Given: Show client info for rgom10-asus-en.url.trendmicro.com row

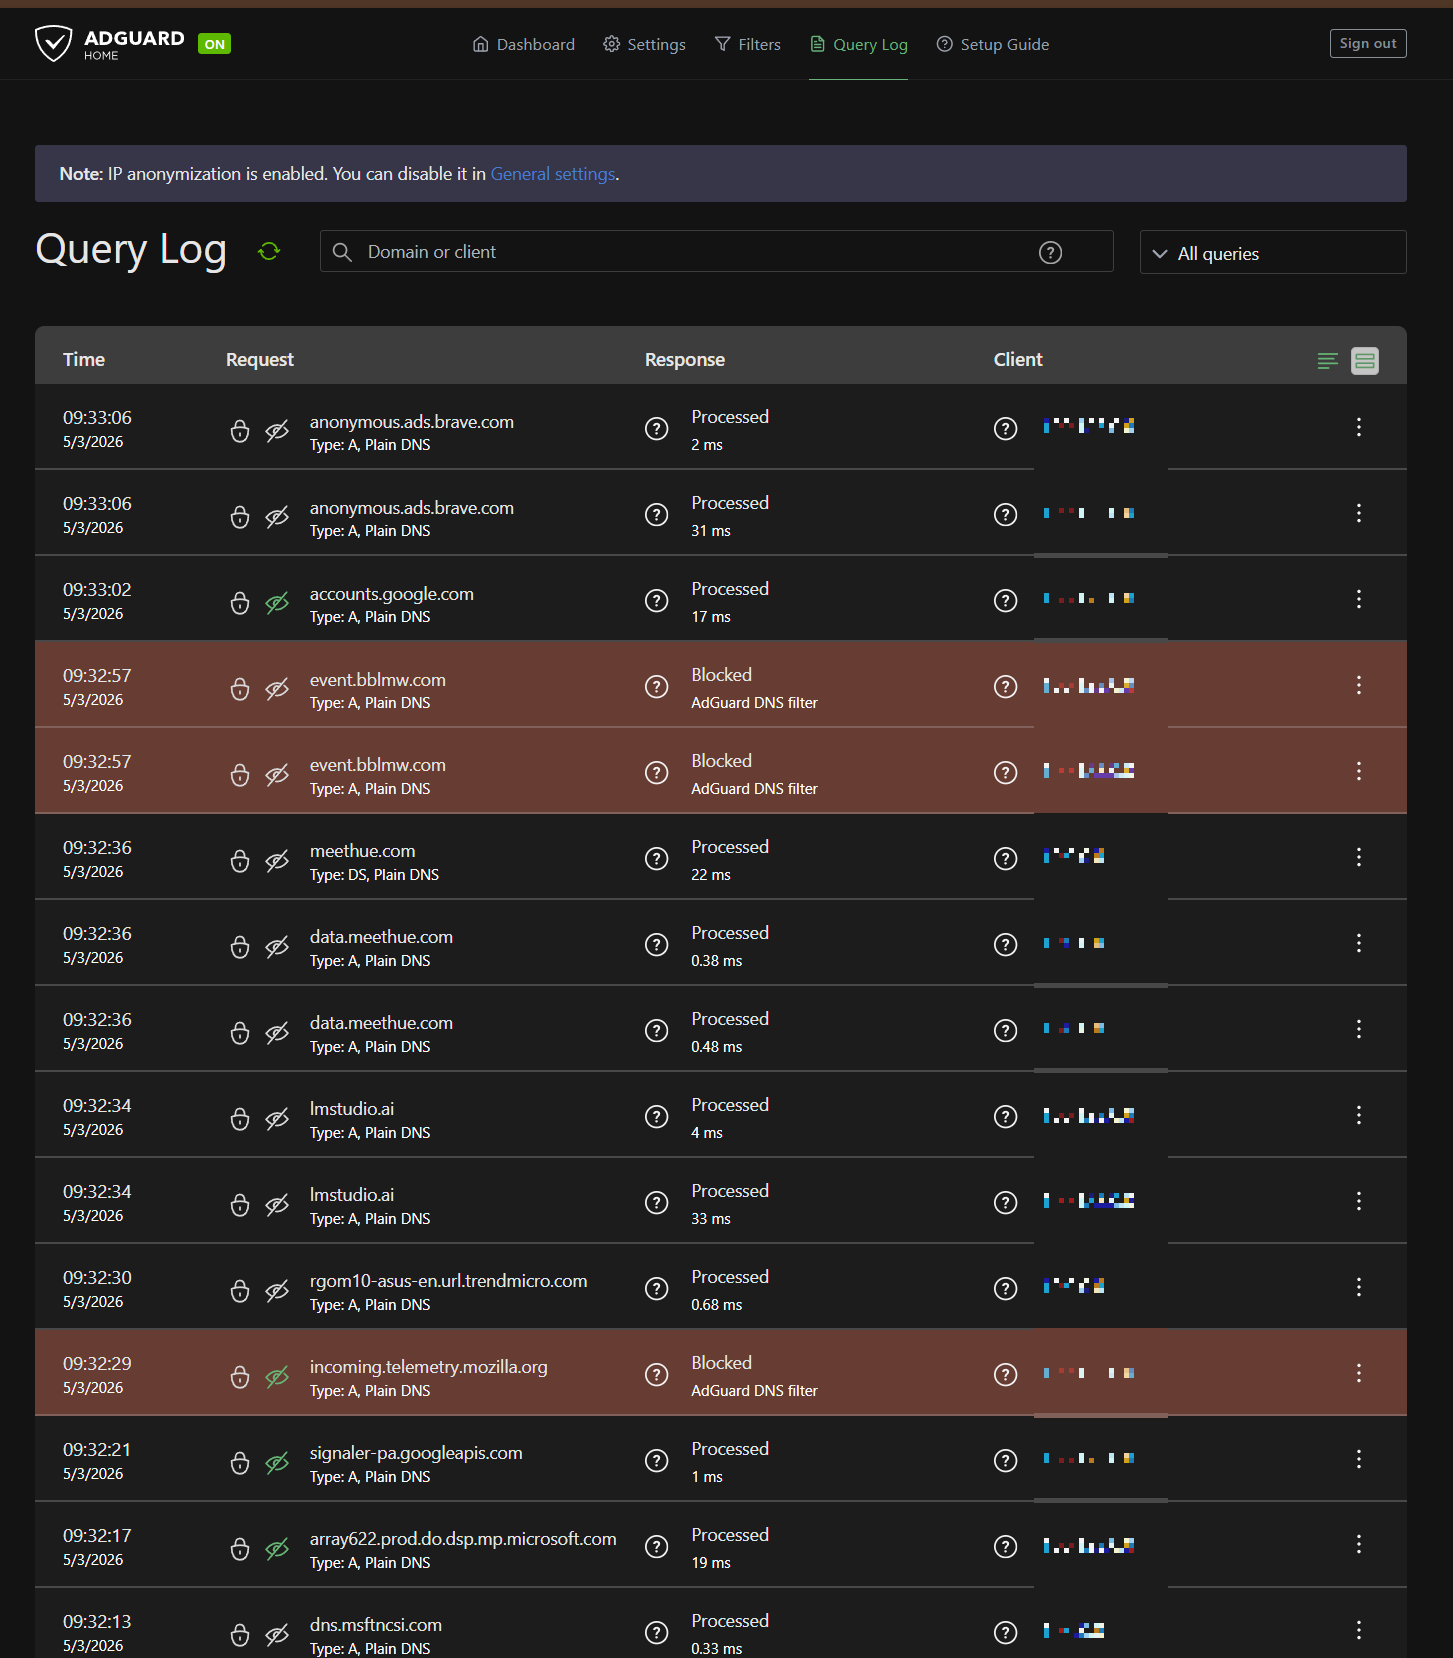Looking at the screenshot, I should click(x=1005, y=1289).
